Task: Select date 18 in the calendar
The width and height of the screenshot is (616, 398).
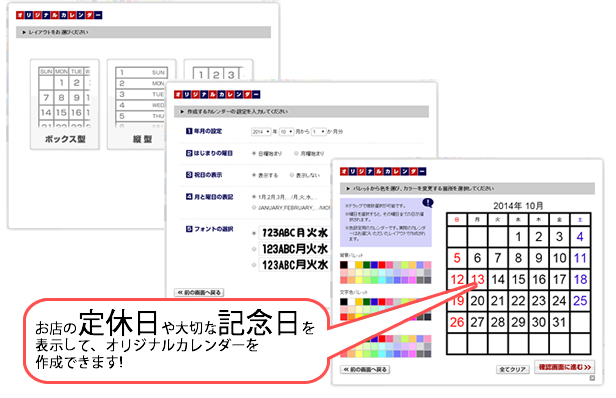Action: [580, 279]
